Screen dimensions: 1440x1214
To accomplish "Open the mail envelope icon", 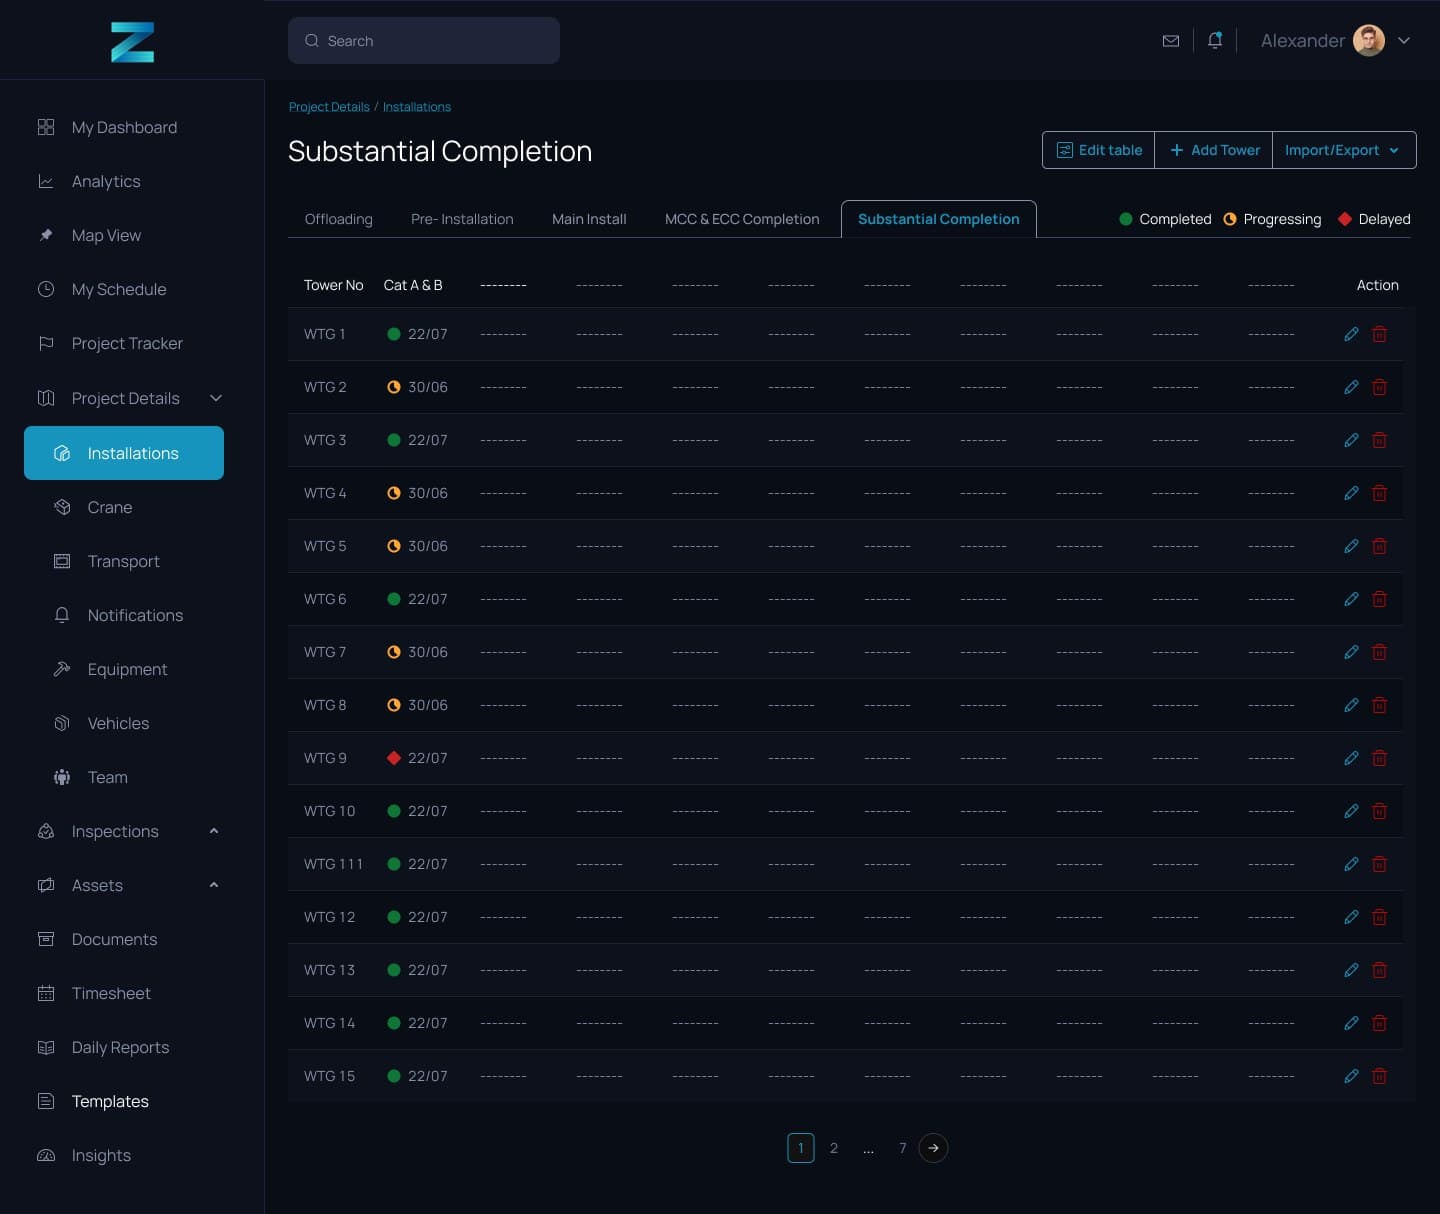I will click(1171, 41).
